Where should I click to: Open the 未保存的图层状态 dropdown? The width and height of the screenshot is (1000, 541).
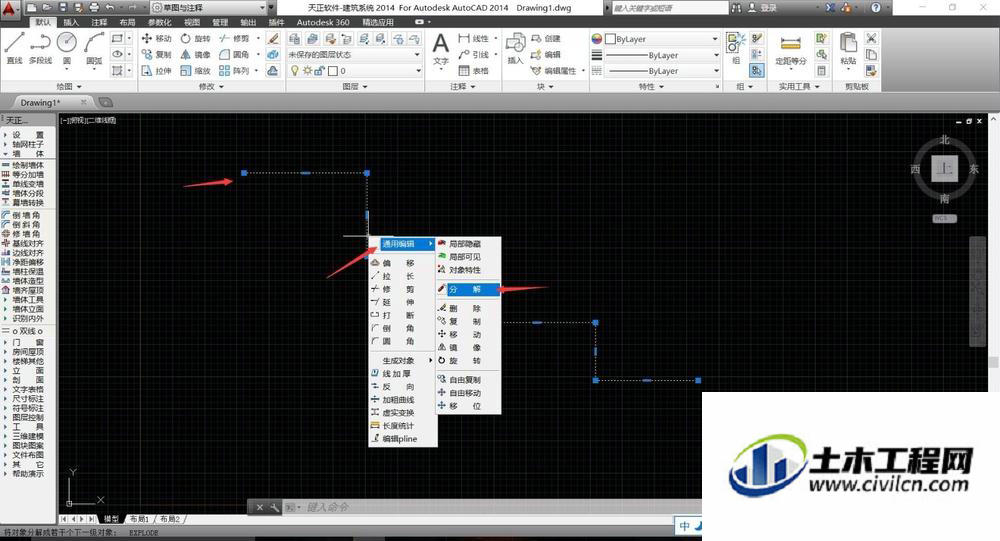coord(354,54)
